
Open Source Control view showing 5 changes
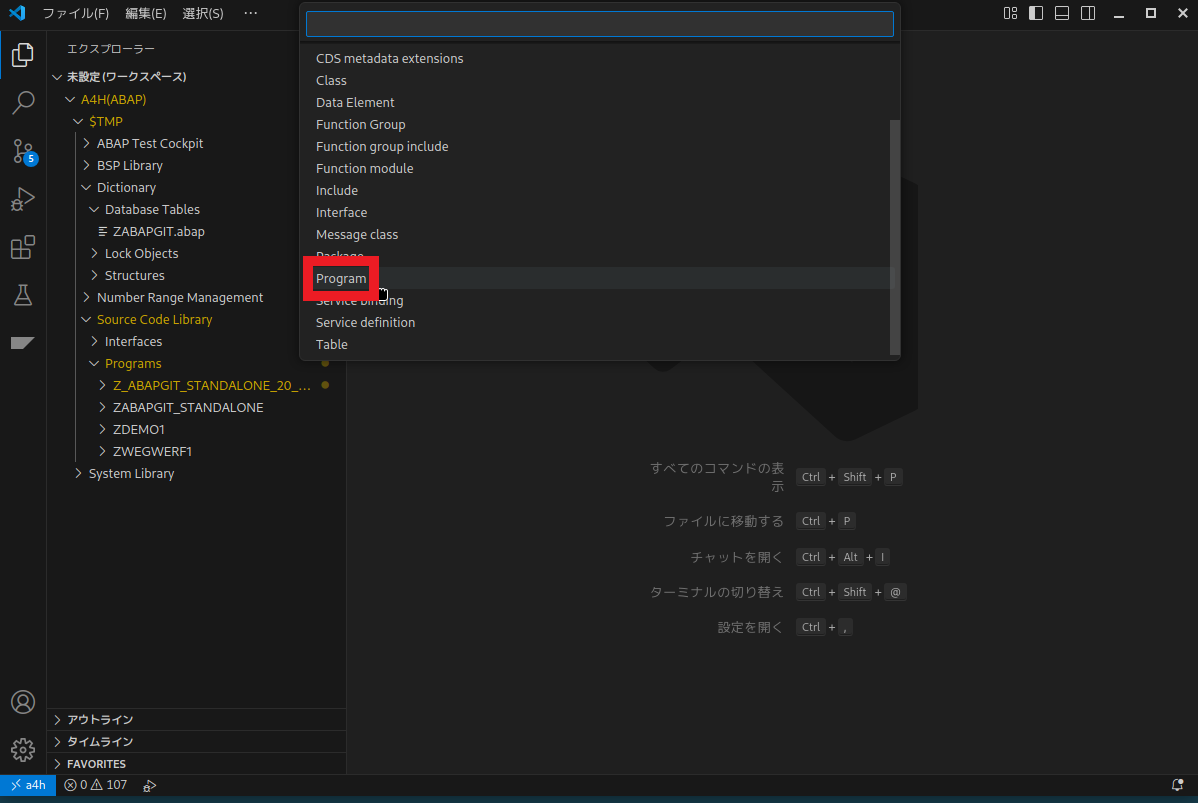(23, 151)
